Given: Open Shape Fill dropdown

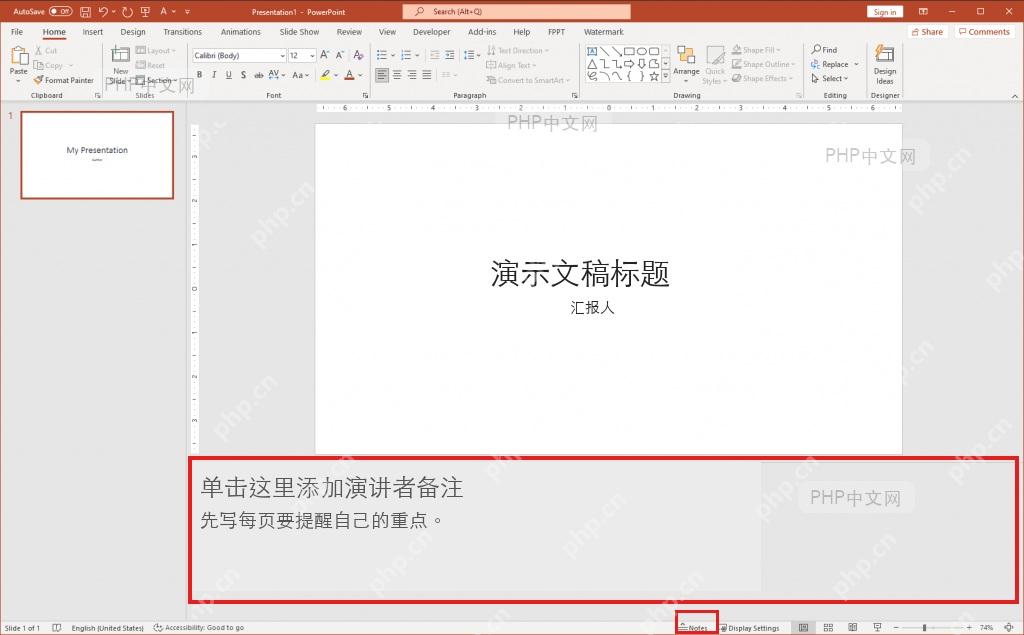Looking at the screenshot, I should [x=756, y=50].
